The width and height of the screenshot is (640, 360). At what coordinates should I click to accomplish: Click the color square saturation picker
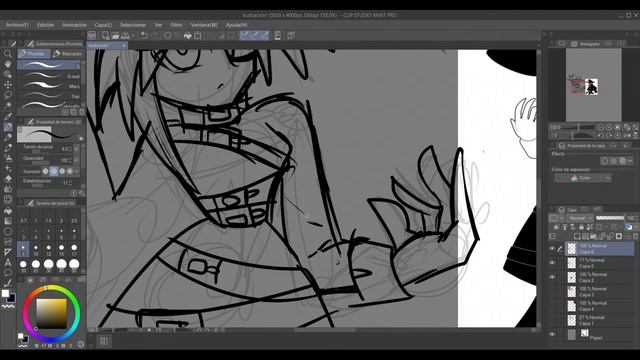[51, 313]
